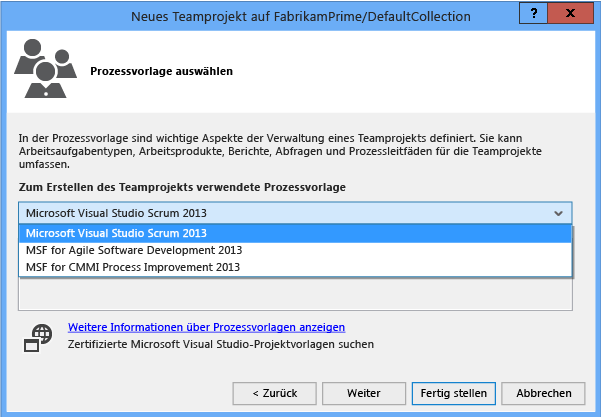Click the < Zurück button
601x417 pixels.
click(274, 393)
